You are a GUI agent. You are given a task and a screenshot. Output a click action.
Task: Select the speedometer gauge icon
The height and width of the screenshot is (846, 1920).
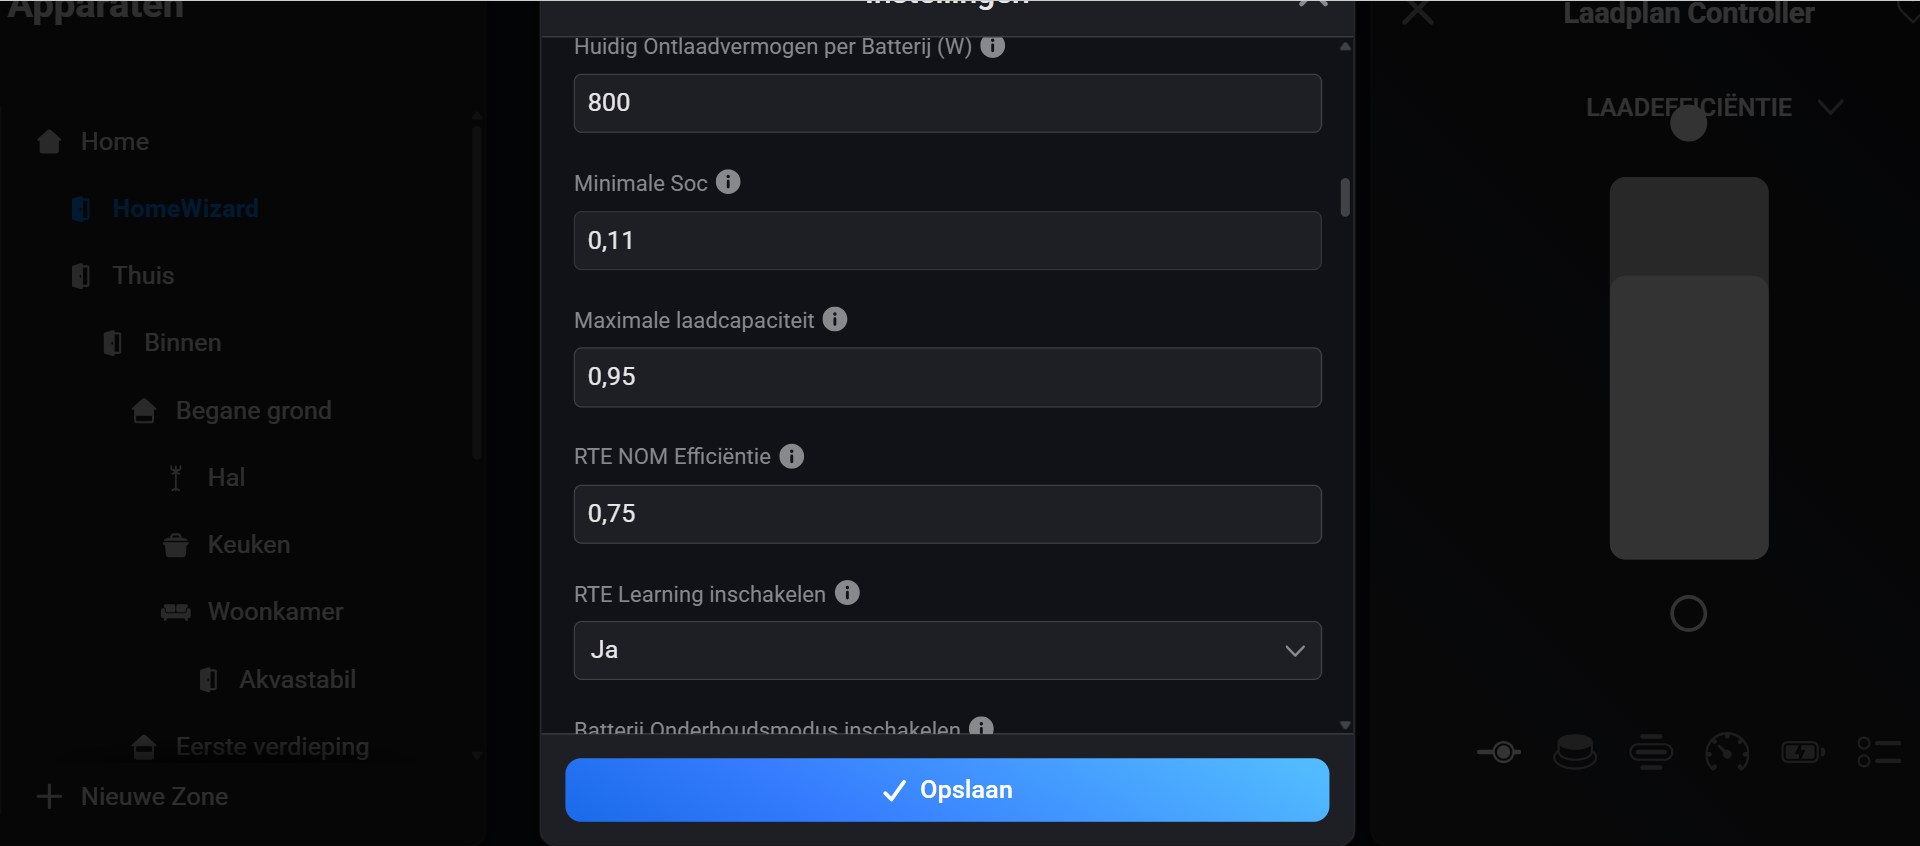tap(1727, 752)
